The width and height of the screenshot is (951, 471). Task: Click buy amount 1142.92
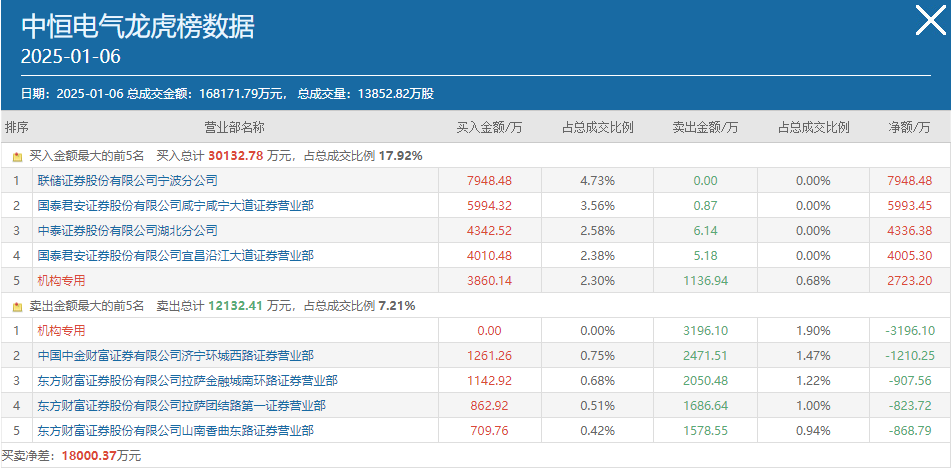pos(489,381)
